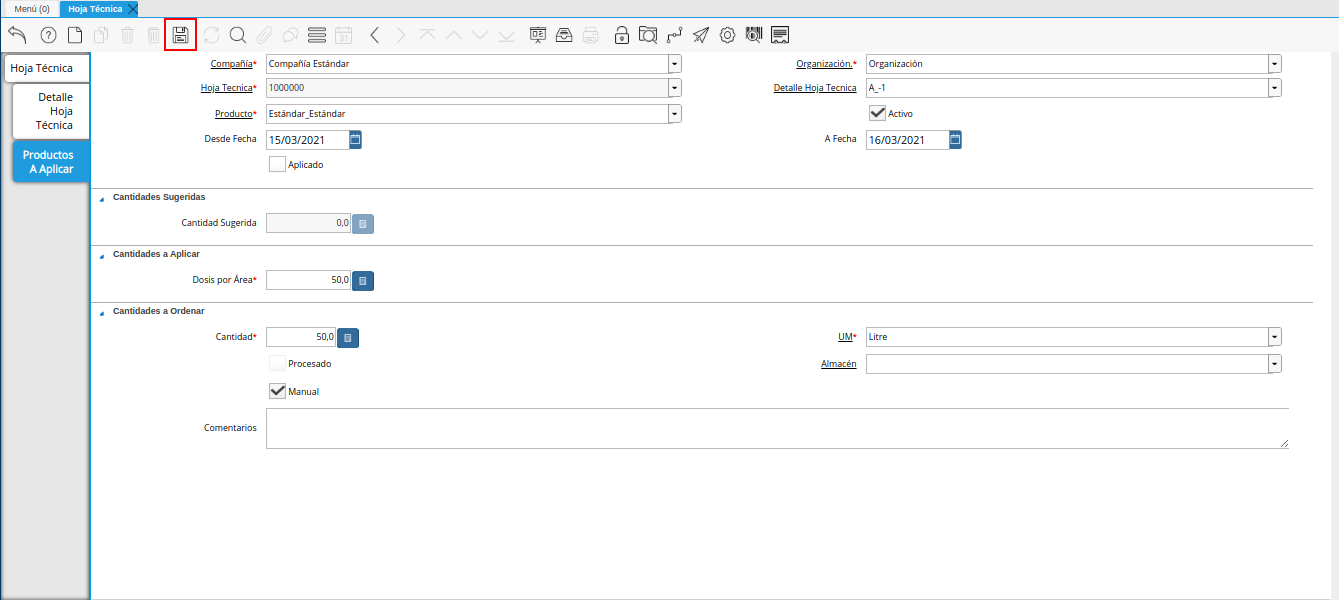Jump to last record icon
1339x600 pixels.
(506, 35)
